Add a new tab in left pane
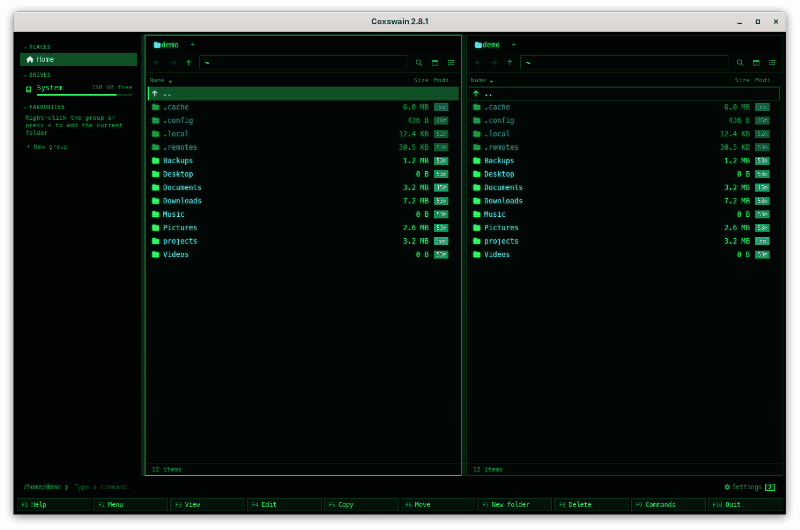 tap(193, 45)
